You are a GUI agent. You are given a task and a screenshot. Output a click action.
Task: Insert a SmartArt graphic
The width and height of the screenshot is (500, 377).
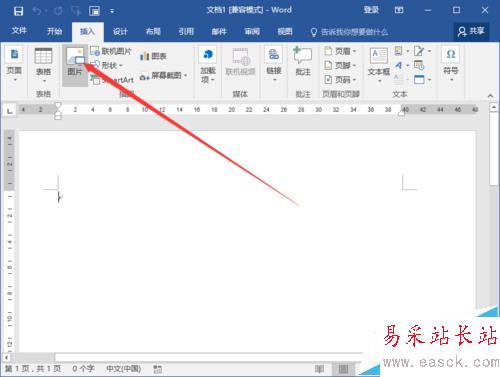[112, 80]
